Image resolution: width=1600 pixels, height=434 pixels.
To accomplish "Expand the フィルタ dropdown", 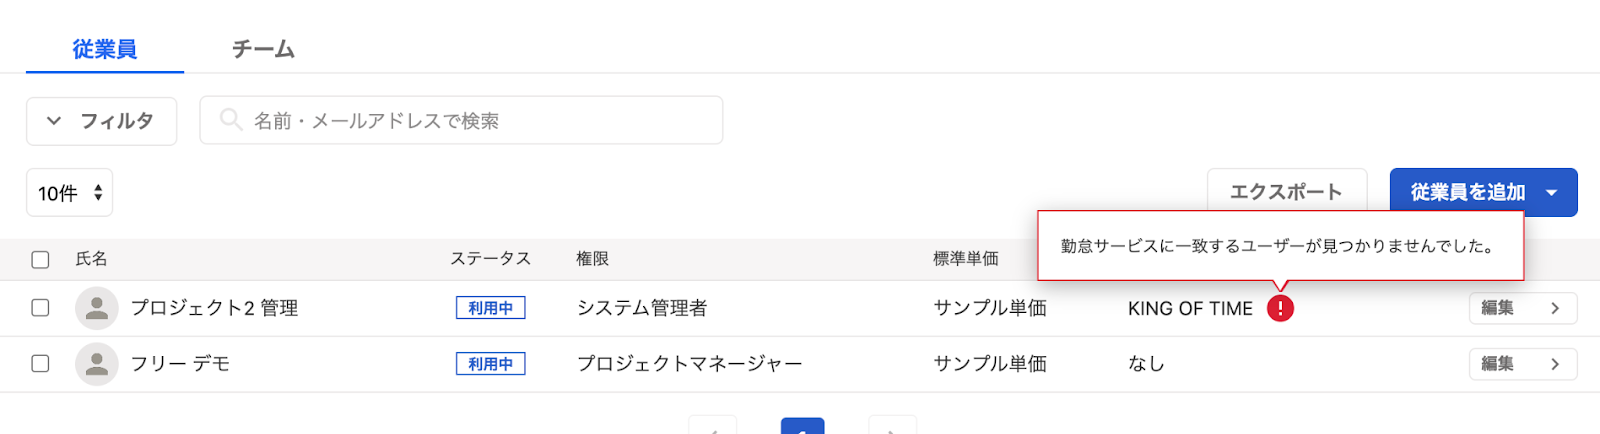I will click(x=102, y=121).
